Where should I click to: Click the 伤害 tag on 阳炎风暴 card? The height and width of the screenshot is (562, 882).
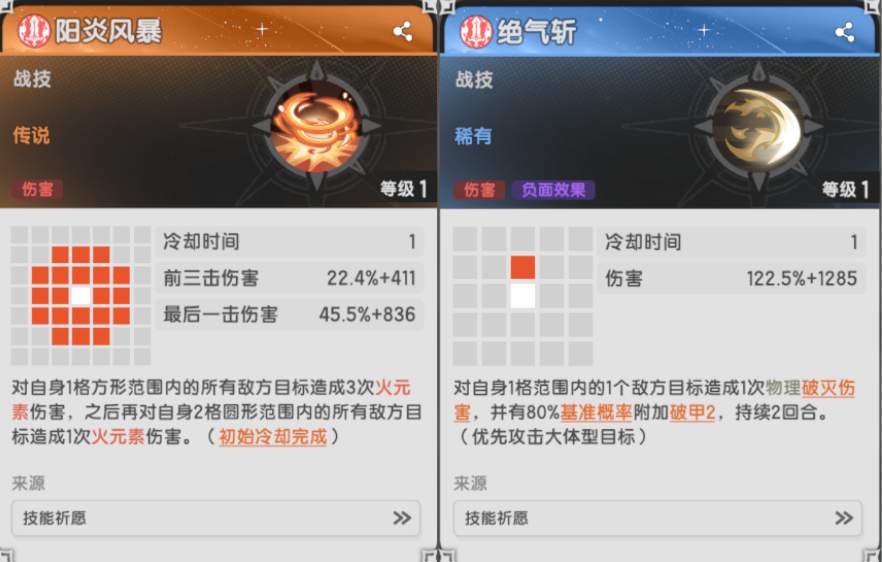coord(38,190)
